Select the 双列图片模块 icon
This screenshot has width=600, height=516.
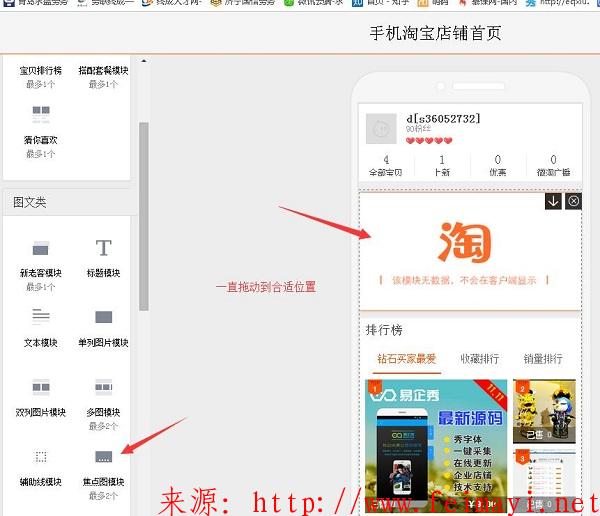(40, 387)
